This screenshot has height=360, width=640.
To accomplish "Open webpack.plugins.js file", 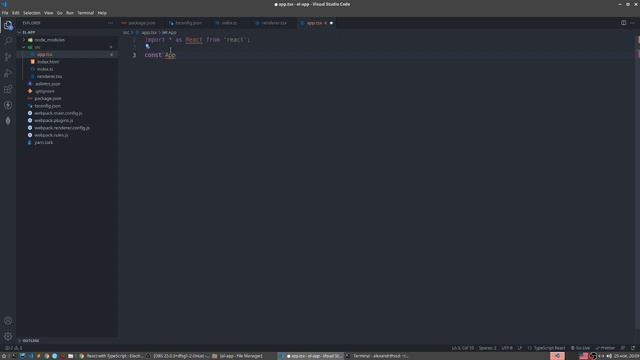I will 67,120.
